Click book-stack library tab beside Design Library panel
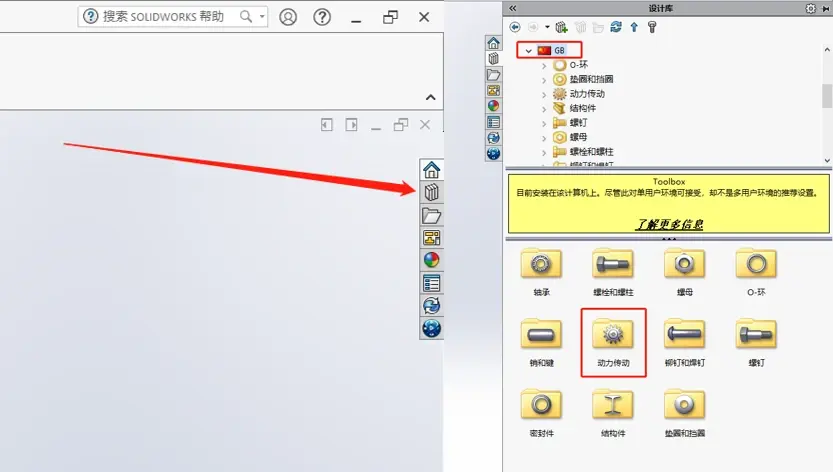 coord(494,58)
